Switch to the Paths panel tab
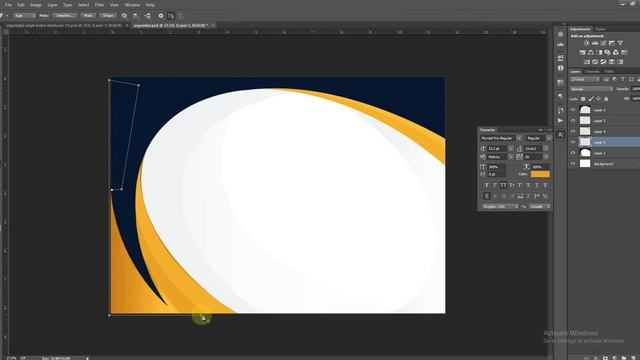 609,71
